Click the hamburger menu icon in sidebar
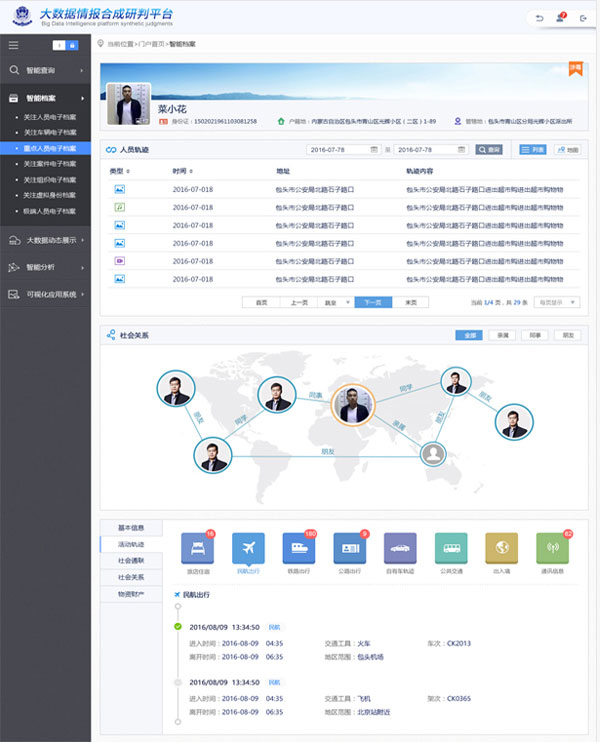This screenshot has height=742, width=600. click(x=13, y=45)
